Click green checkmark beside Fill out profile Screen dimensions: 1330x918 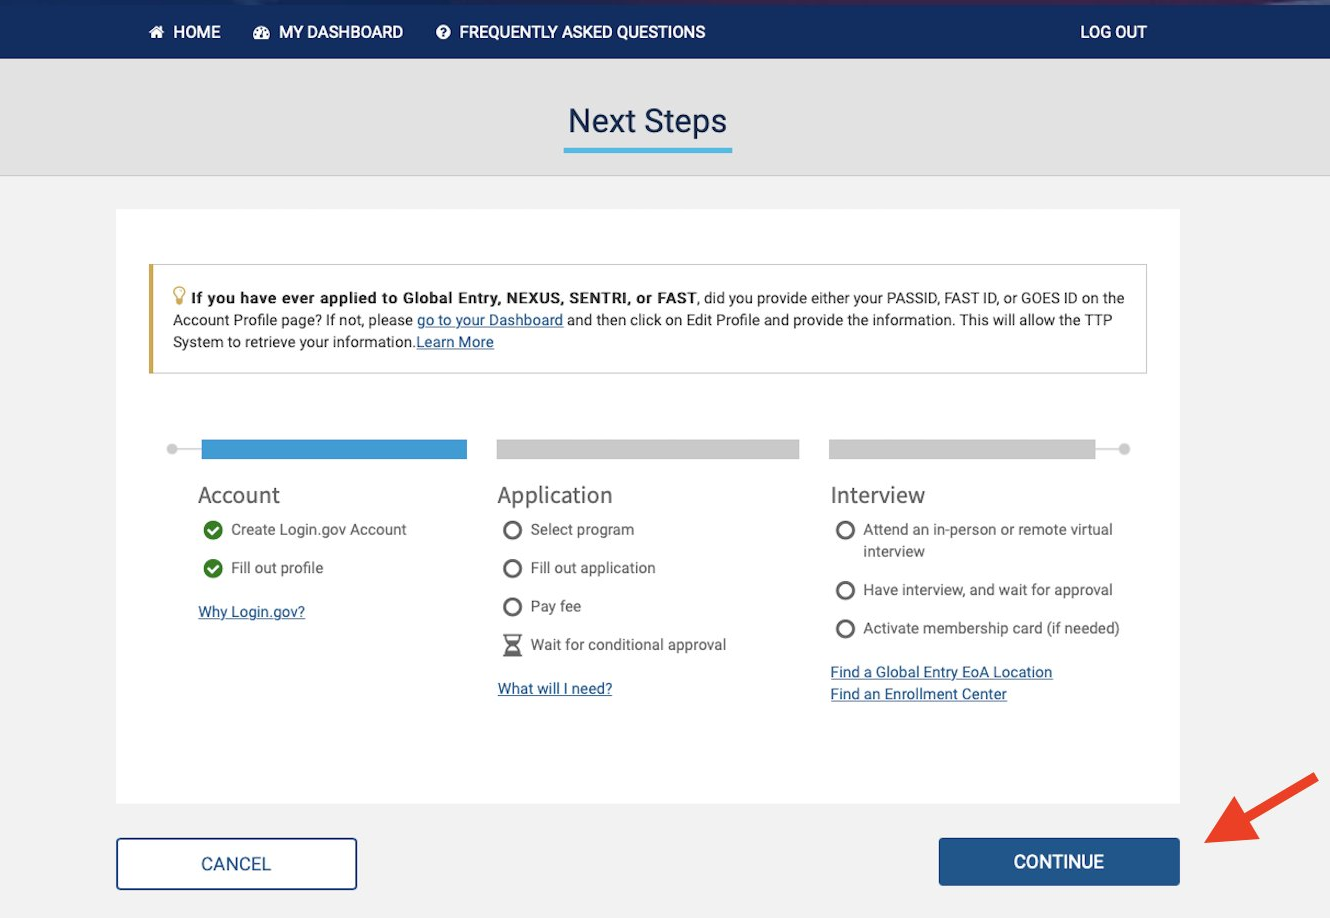click(213, 568)
